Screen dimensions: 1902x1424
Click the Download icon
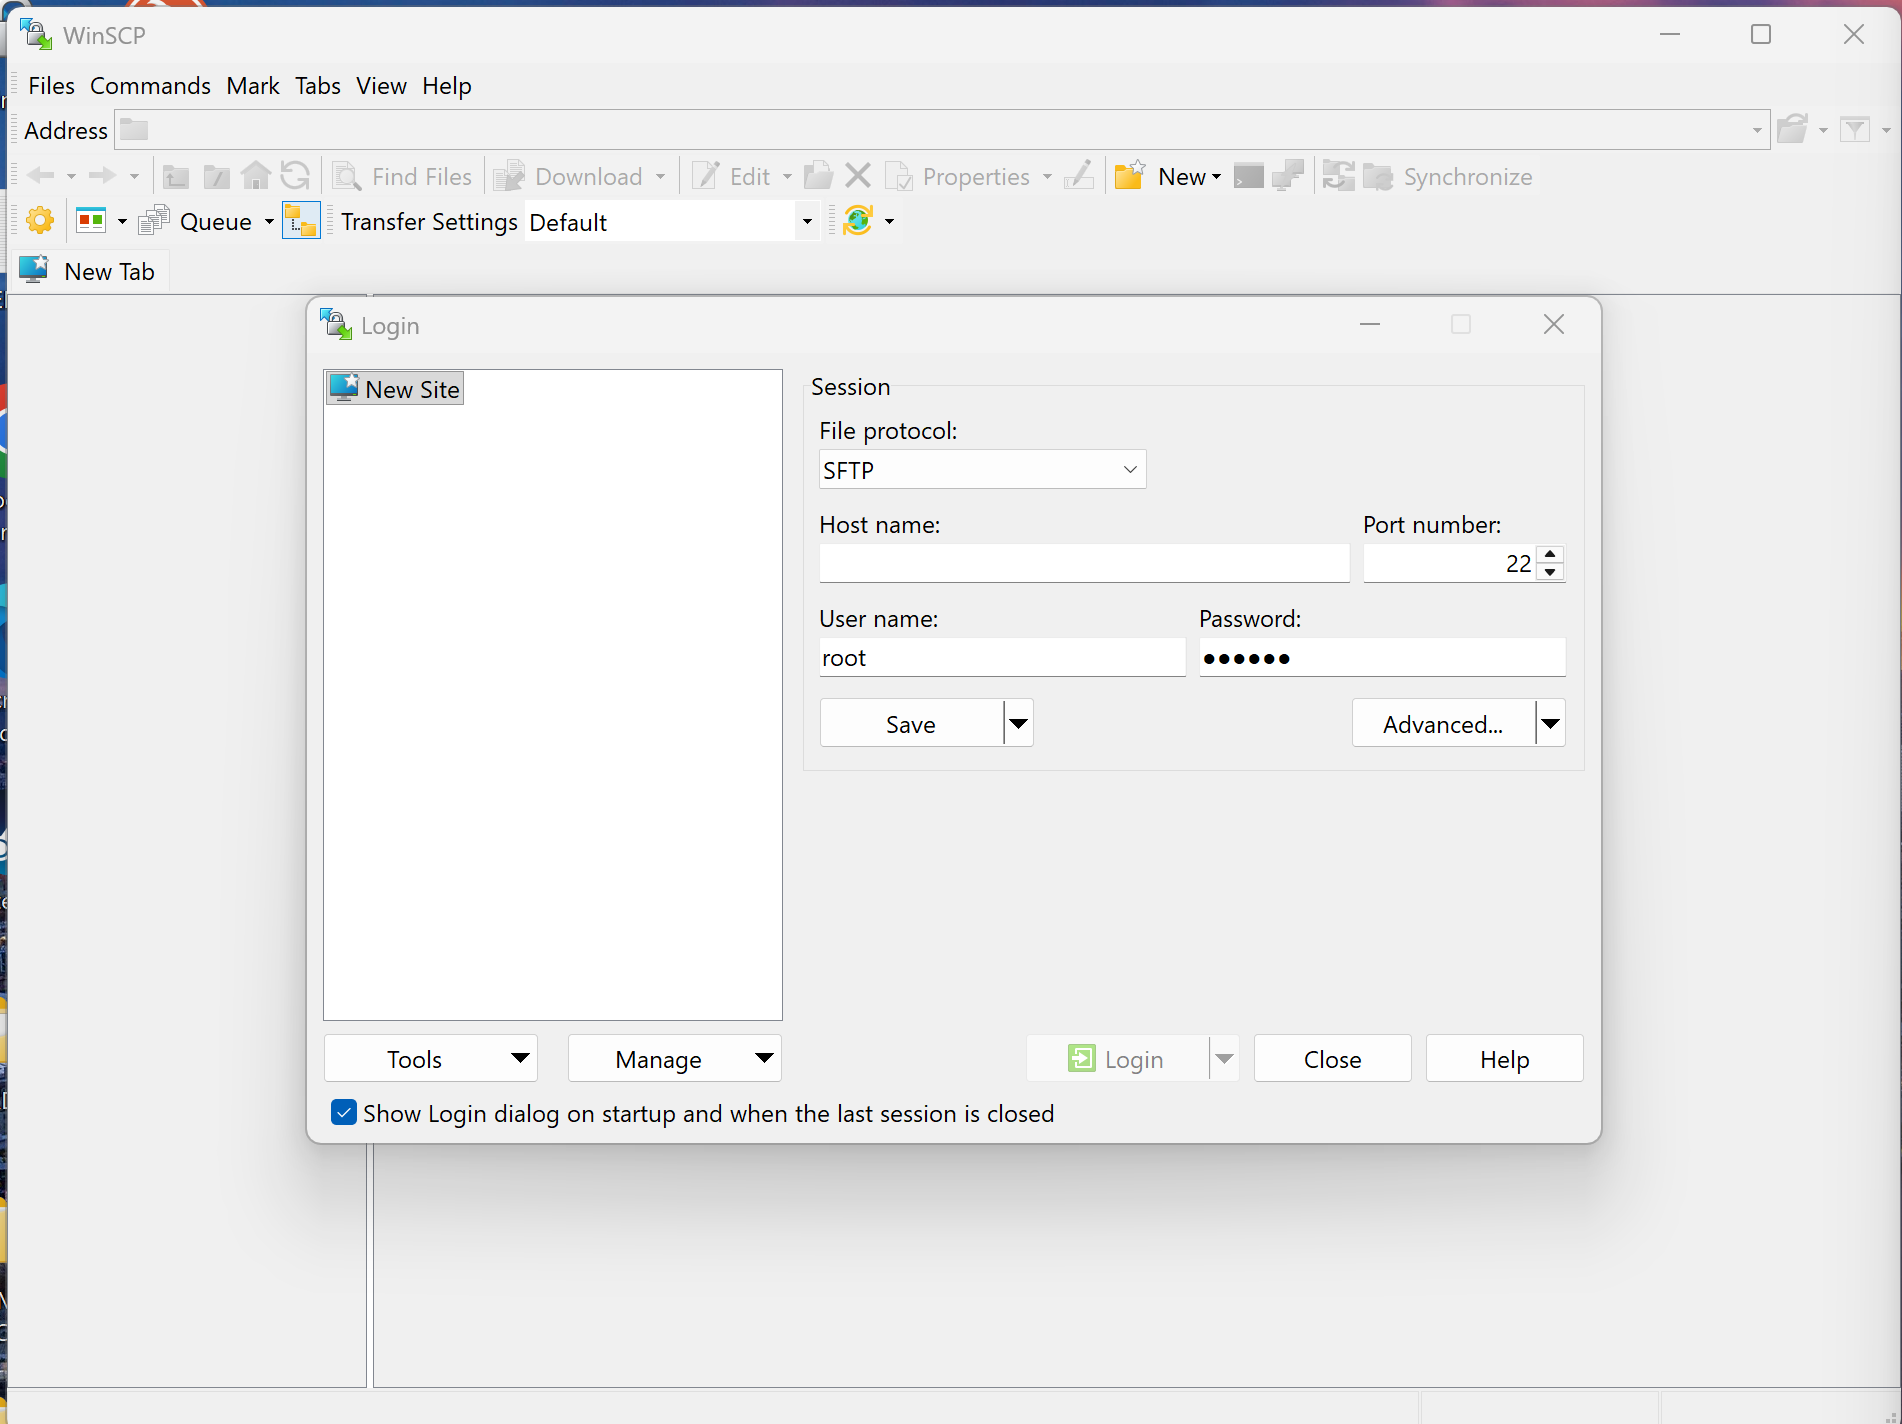(x=509, y=176)
